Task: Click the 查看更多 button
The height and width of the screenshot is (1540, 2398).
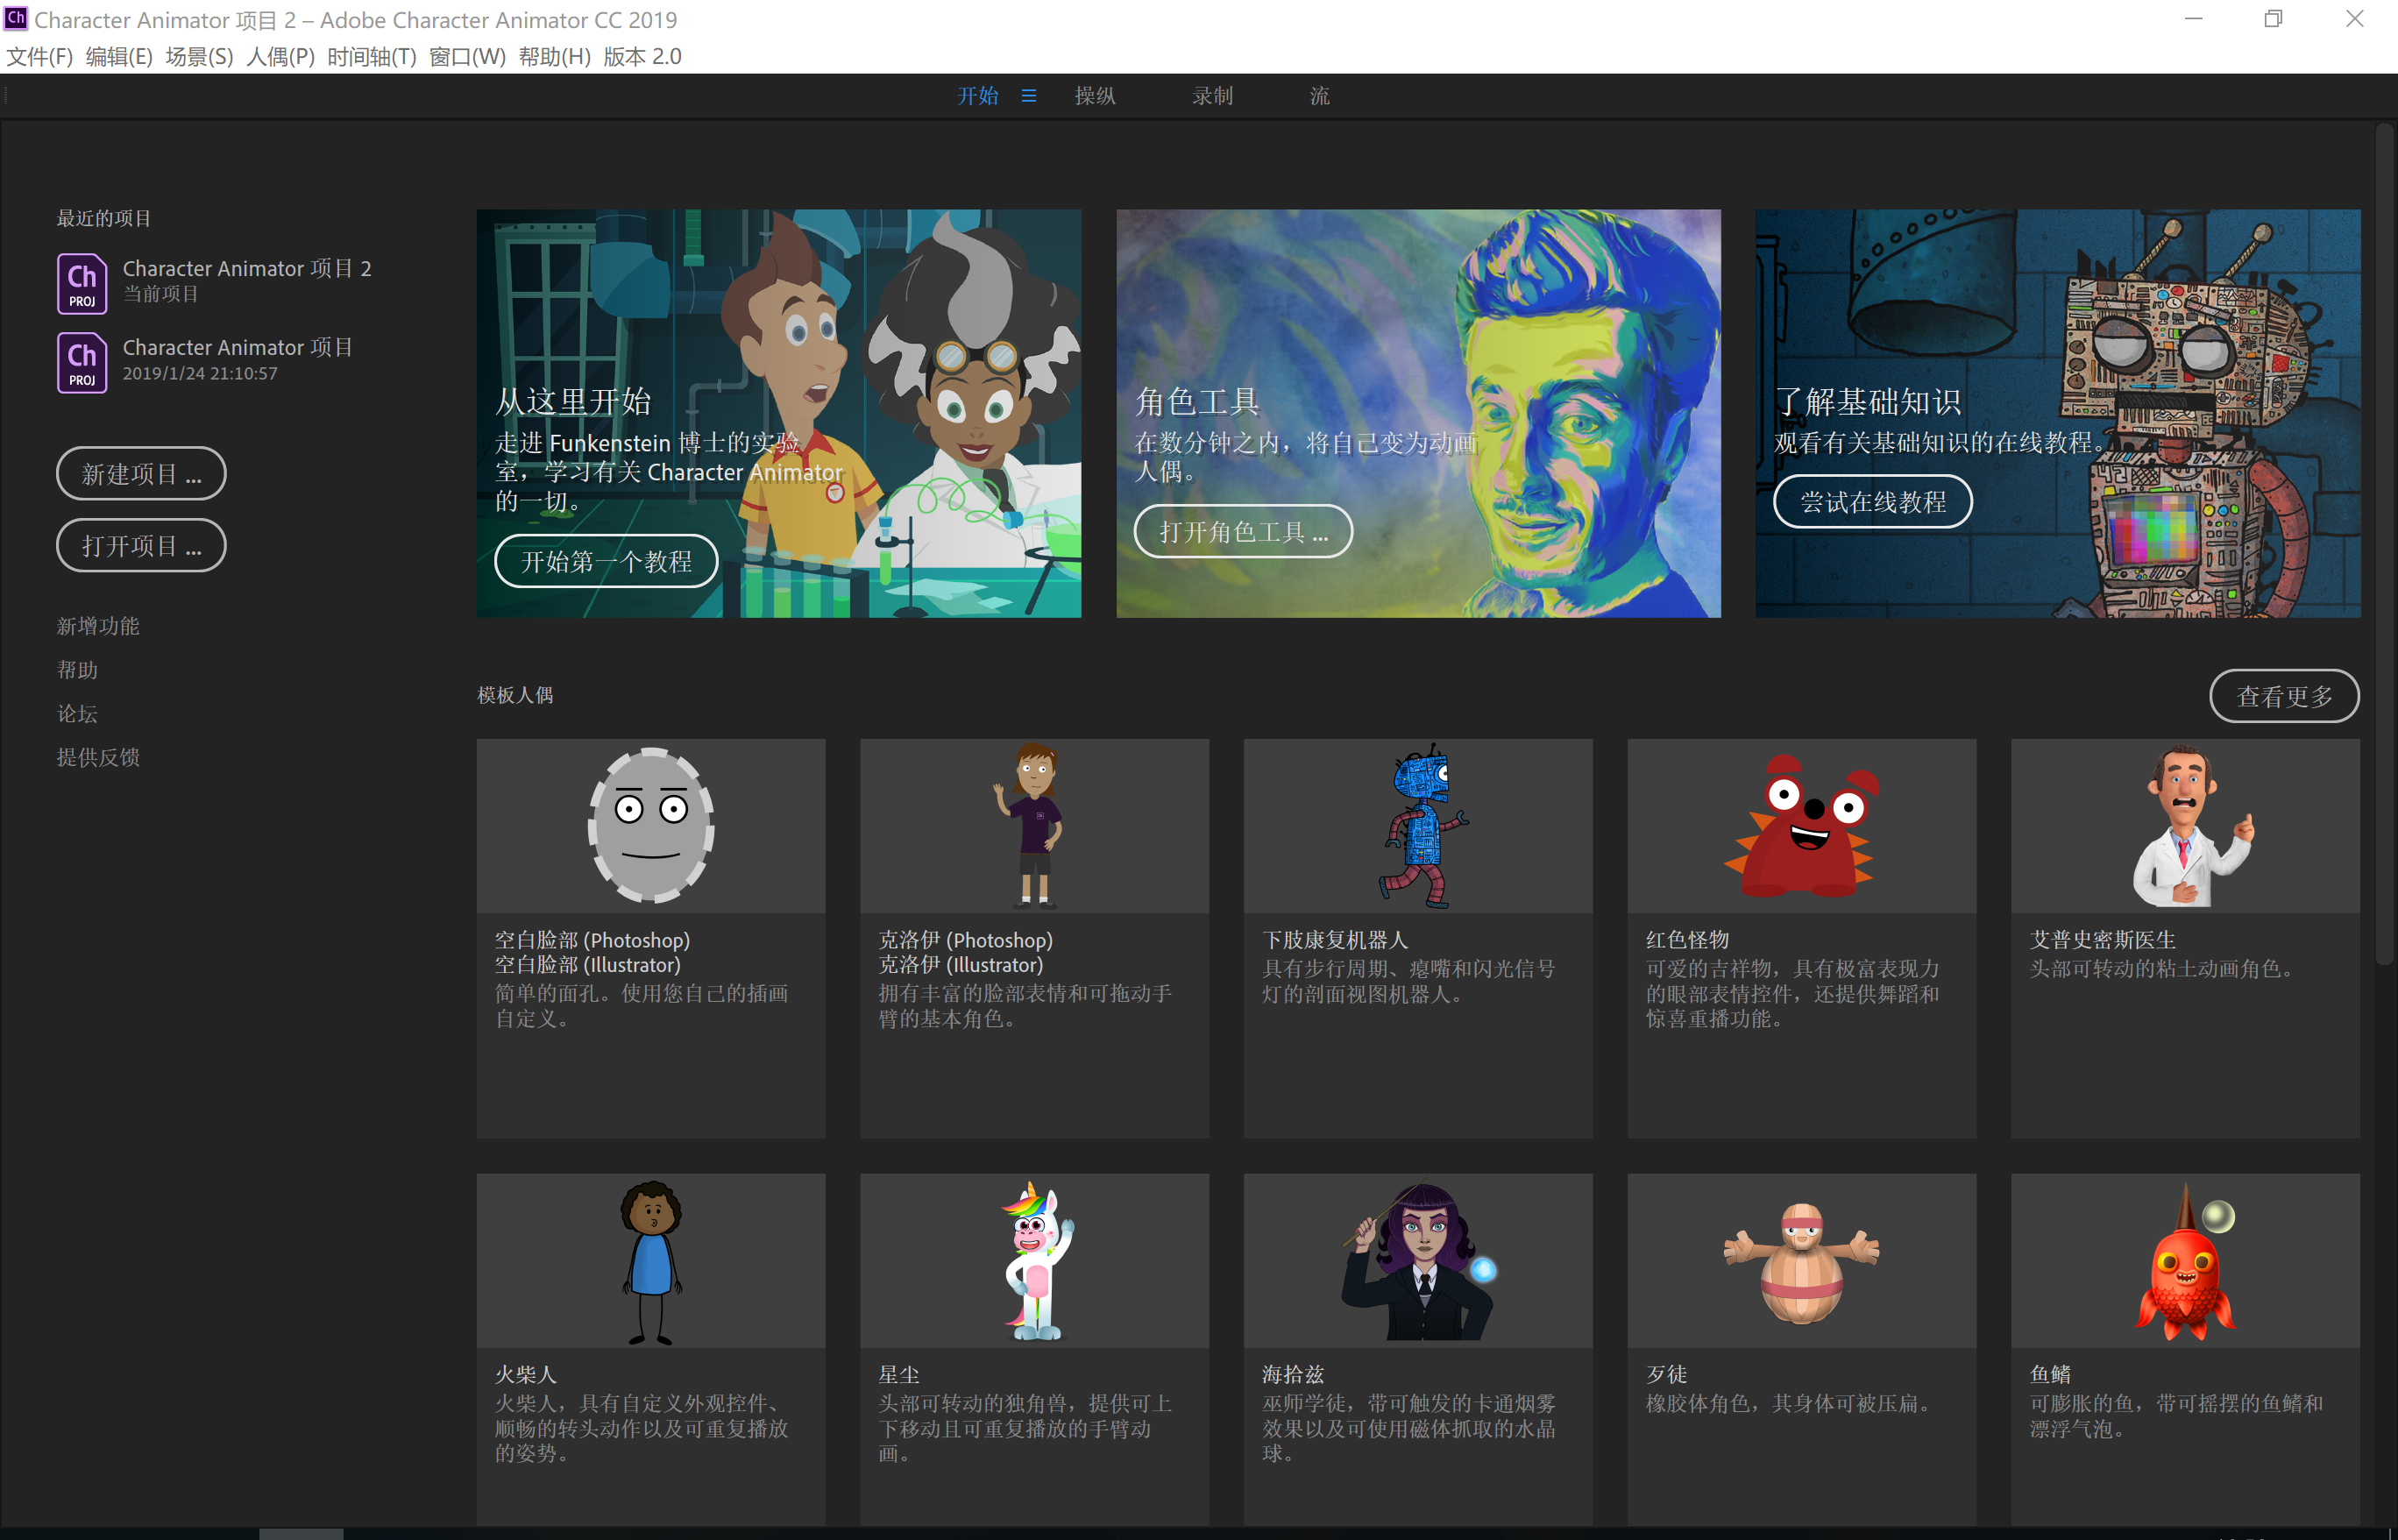Action: click(x=2284, y=696)
